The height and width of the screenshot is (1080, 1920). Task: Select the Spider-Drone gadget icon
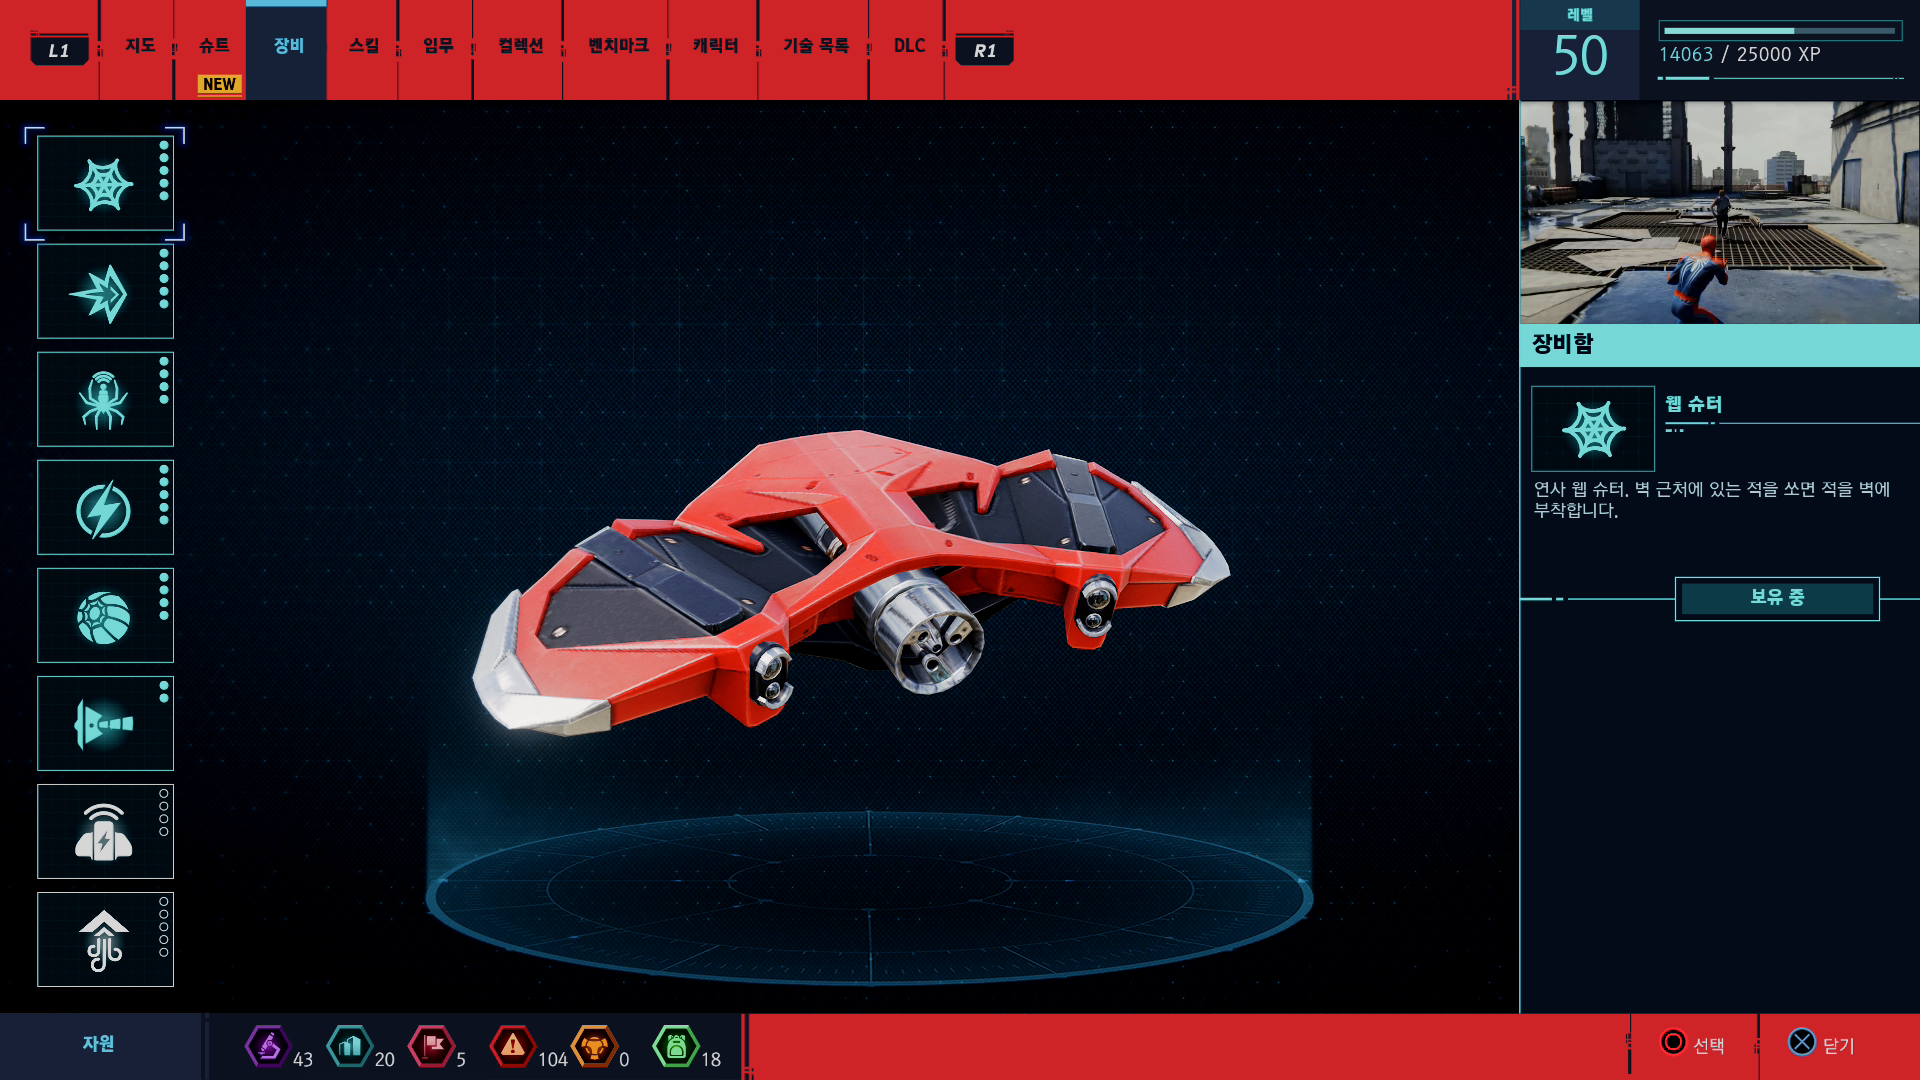point(105,400)
